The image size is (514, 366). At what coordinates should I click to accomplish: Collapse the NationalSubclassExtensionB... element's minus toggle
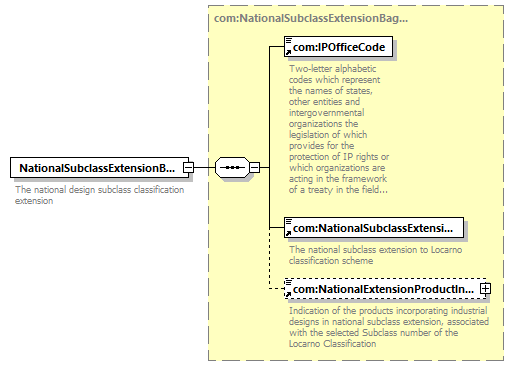coord(188,167)
